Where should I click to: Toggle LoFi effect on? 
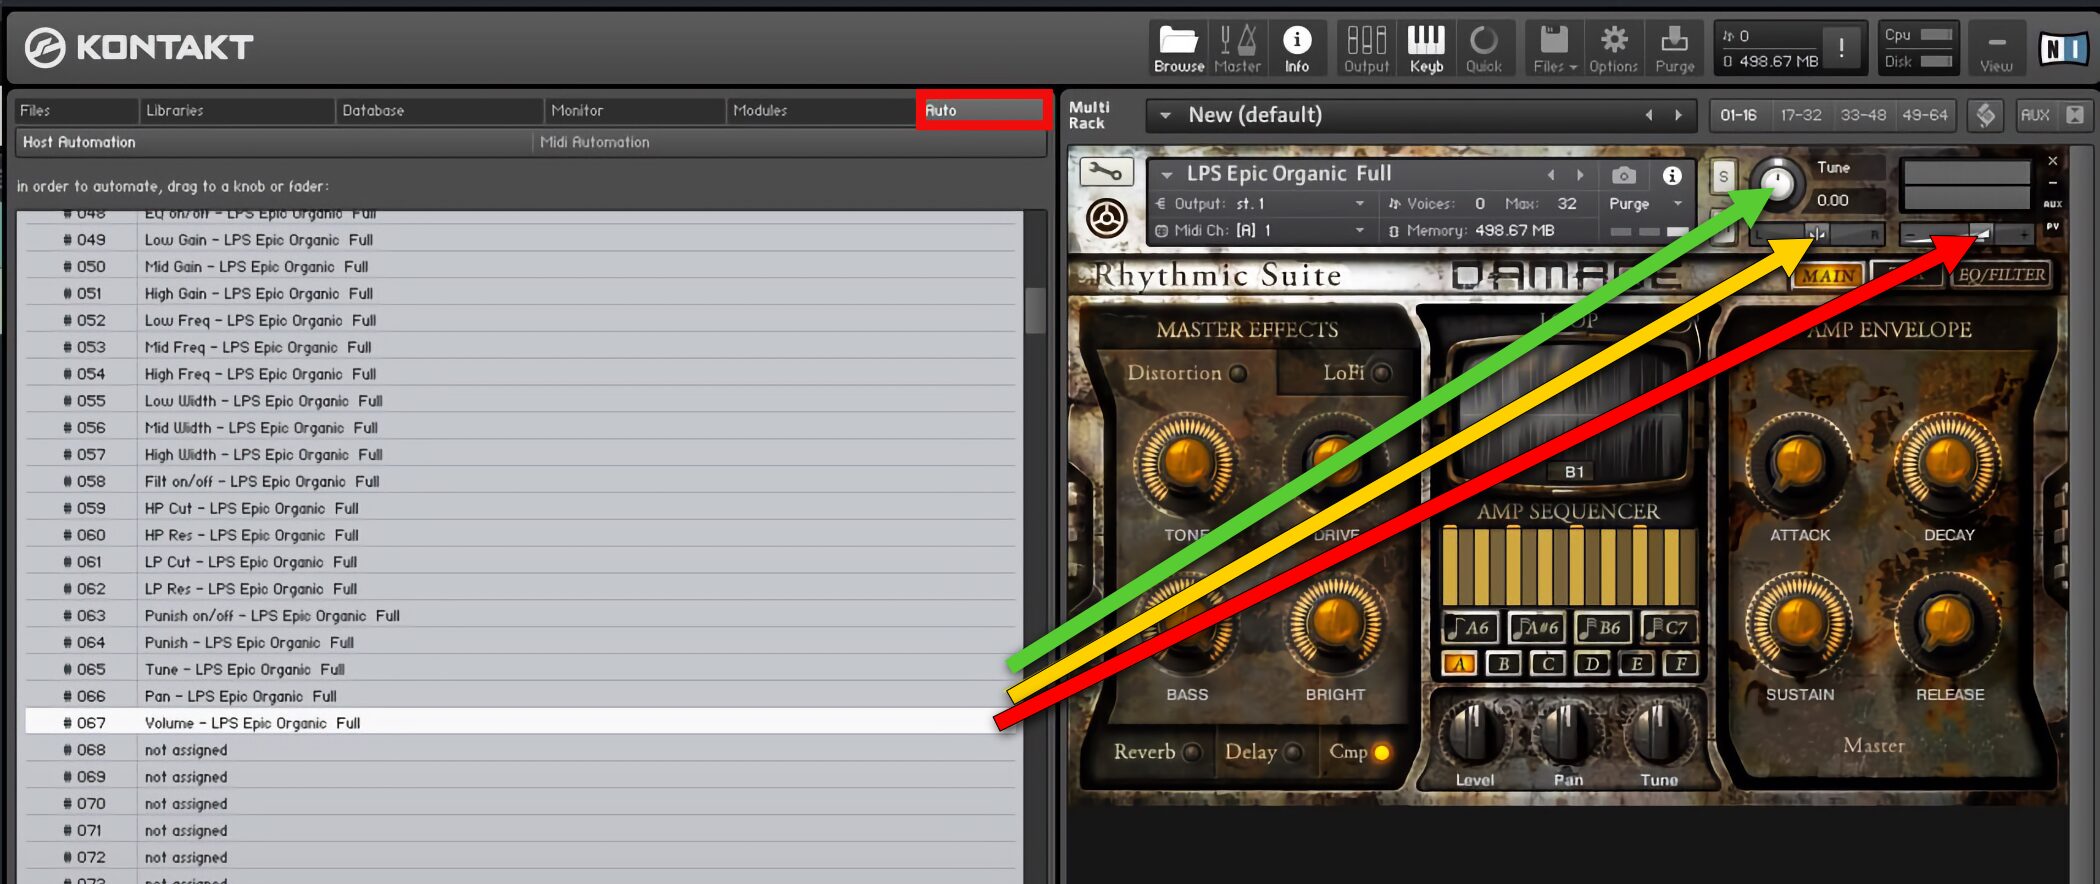(x=1382, y=373)
